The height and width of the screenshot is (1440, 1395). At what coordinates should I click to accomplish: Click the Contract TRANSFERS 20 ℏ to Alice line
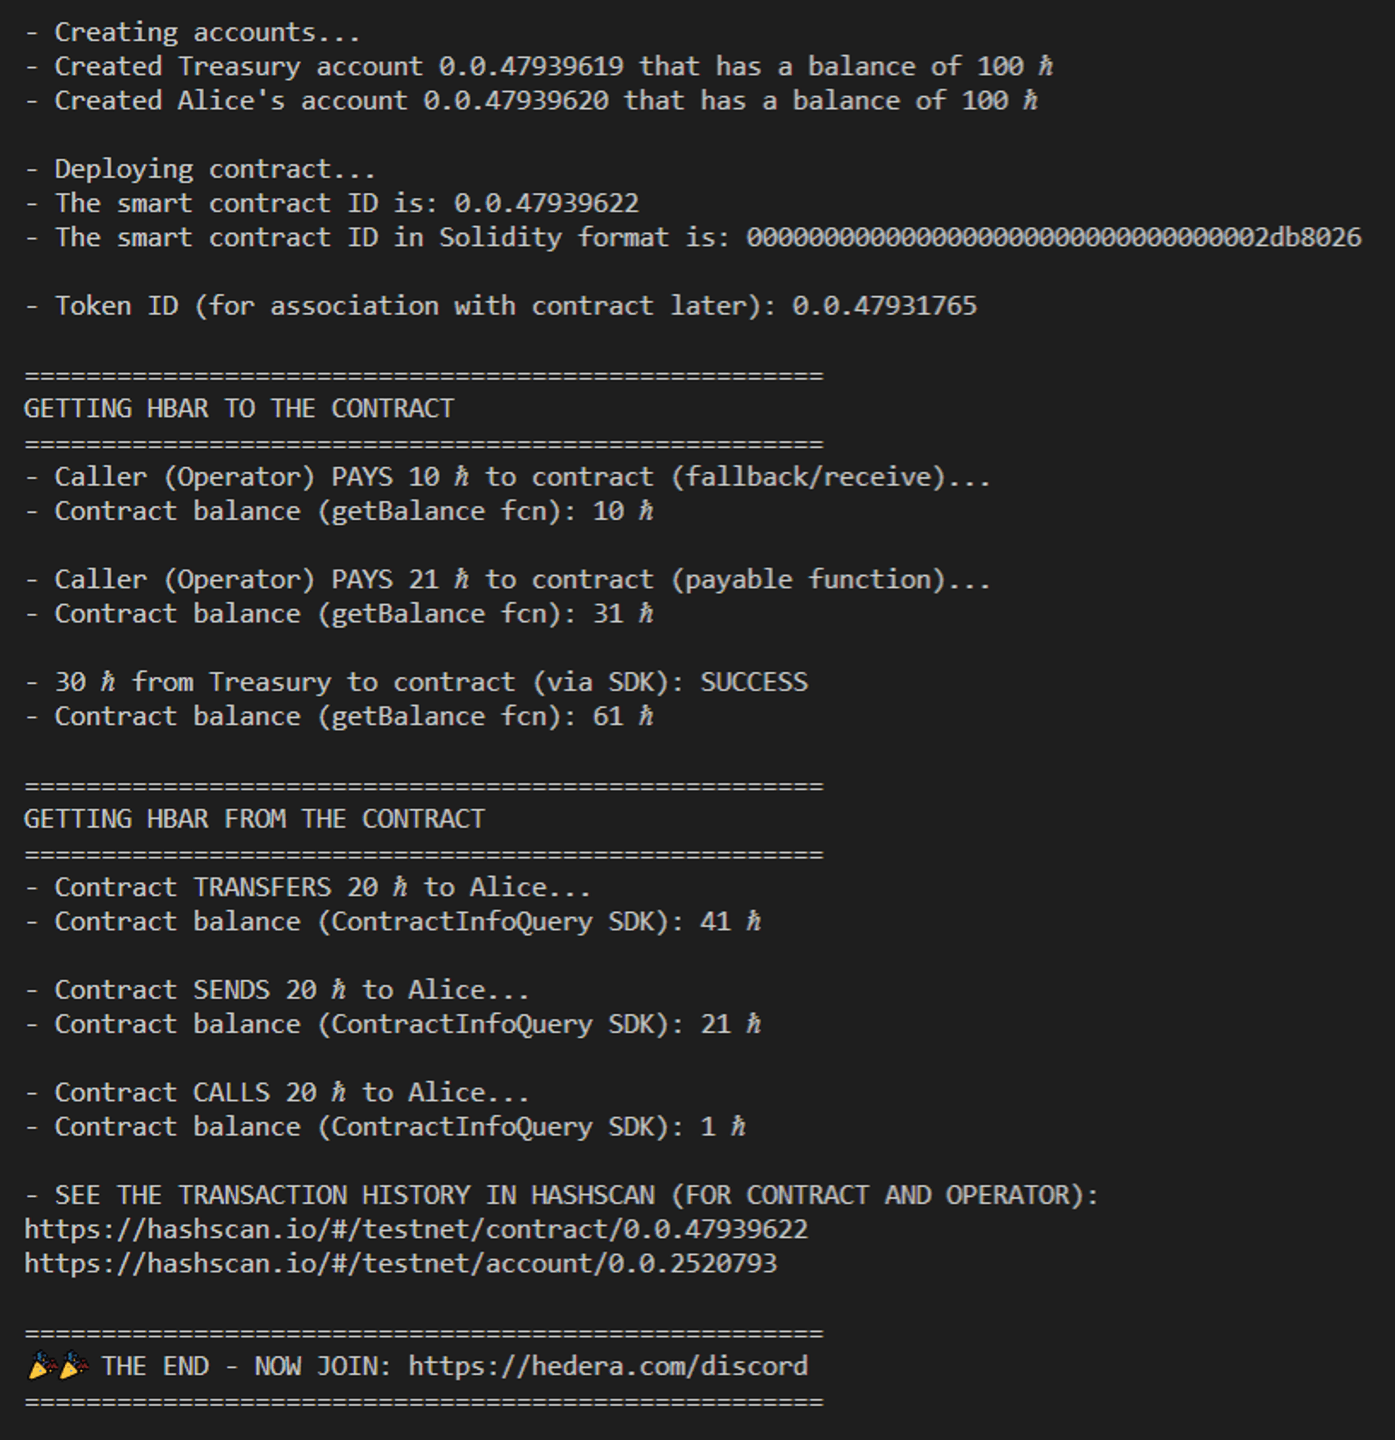pos(308,888)
